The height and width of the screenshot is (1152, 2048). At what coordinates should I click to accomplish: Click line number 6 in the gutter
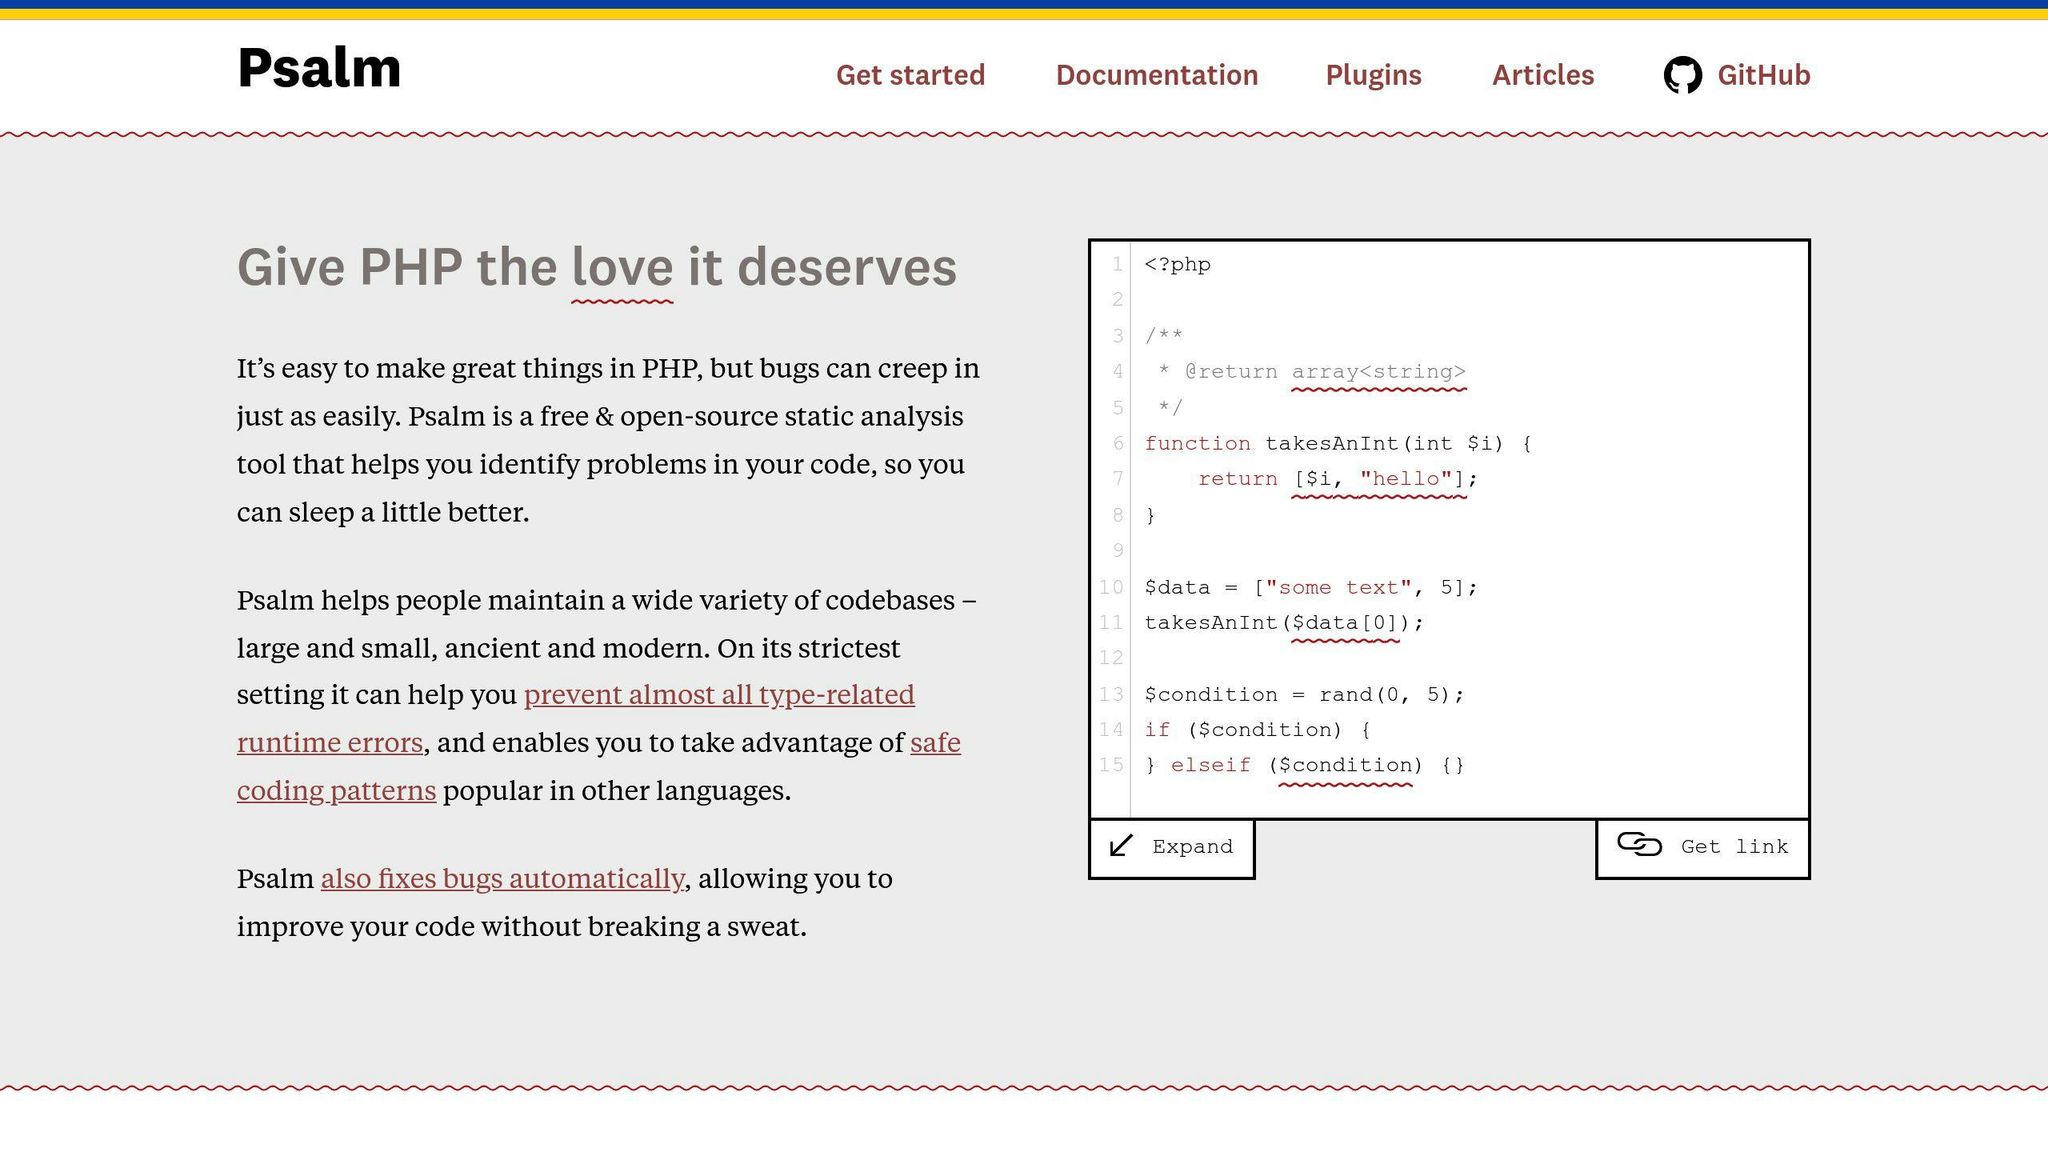[1118, 444]
